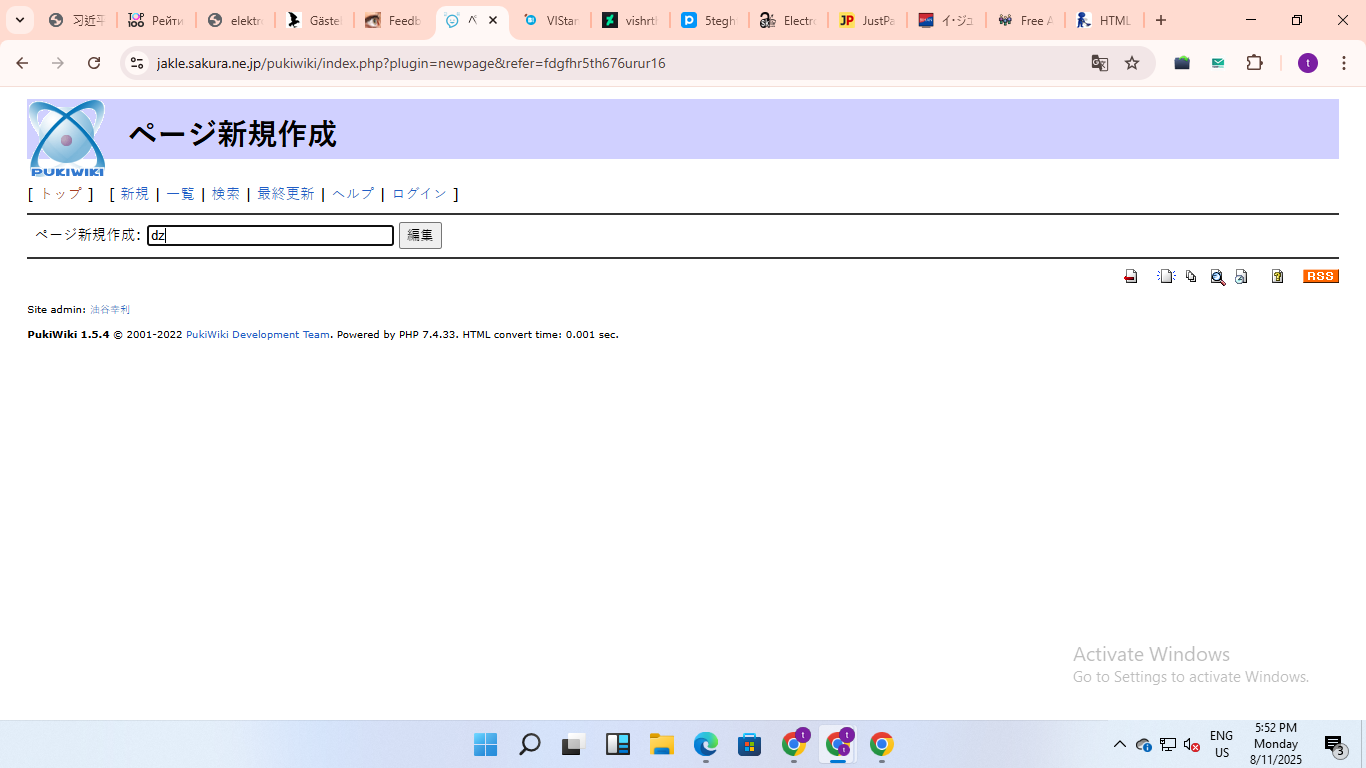1366x768 pixels.
Task: Open the ログイン link
Action: coord(419,194)
